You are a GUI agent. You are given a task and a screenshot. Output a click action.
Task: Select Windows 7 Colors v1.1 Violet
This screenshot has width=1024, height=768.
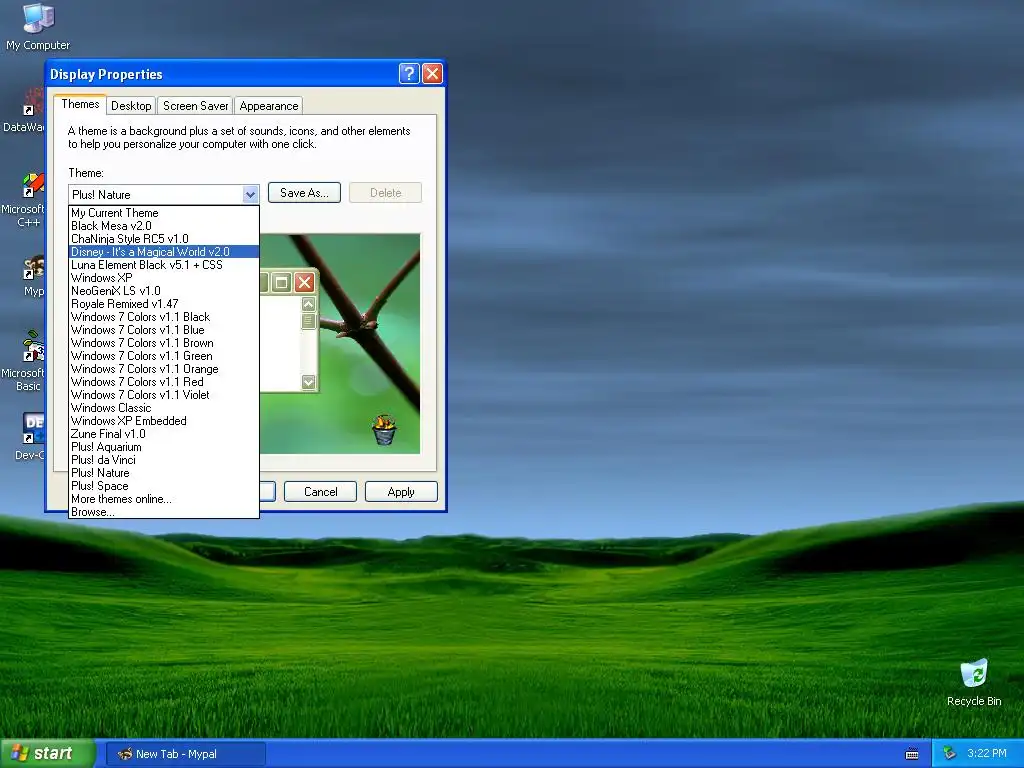pyautogui.click(x=164, y=395)
